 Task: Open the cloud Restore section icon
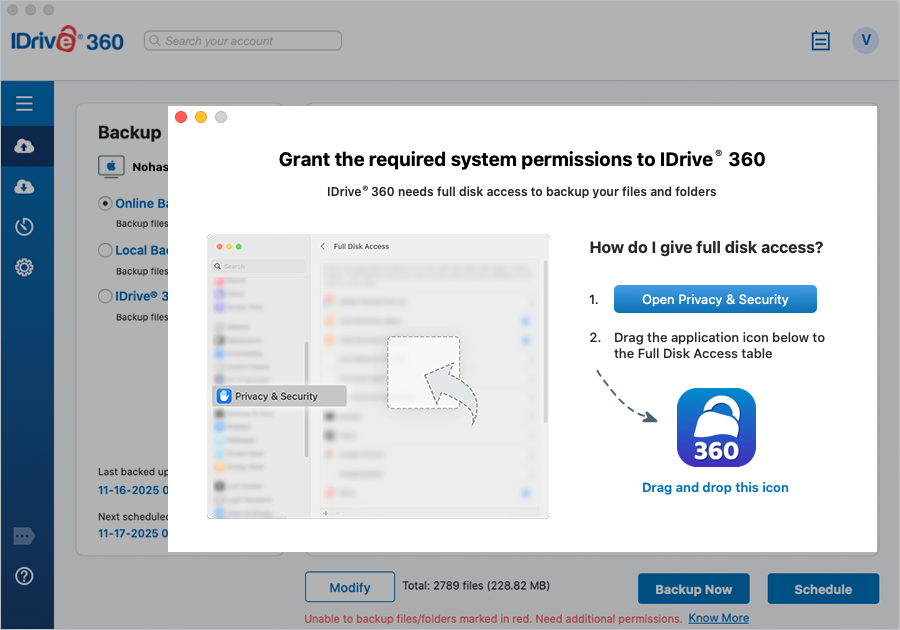pos(25,187)
